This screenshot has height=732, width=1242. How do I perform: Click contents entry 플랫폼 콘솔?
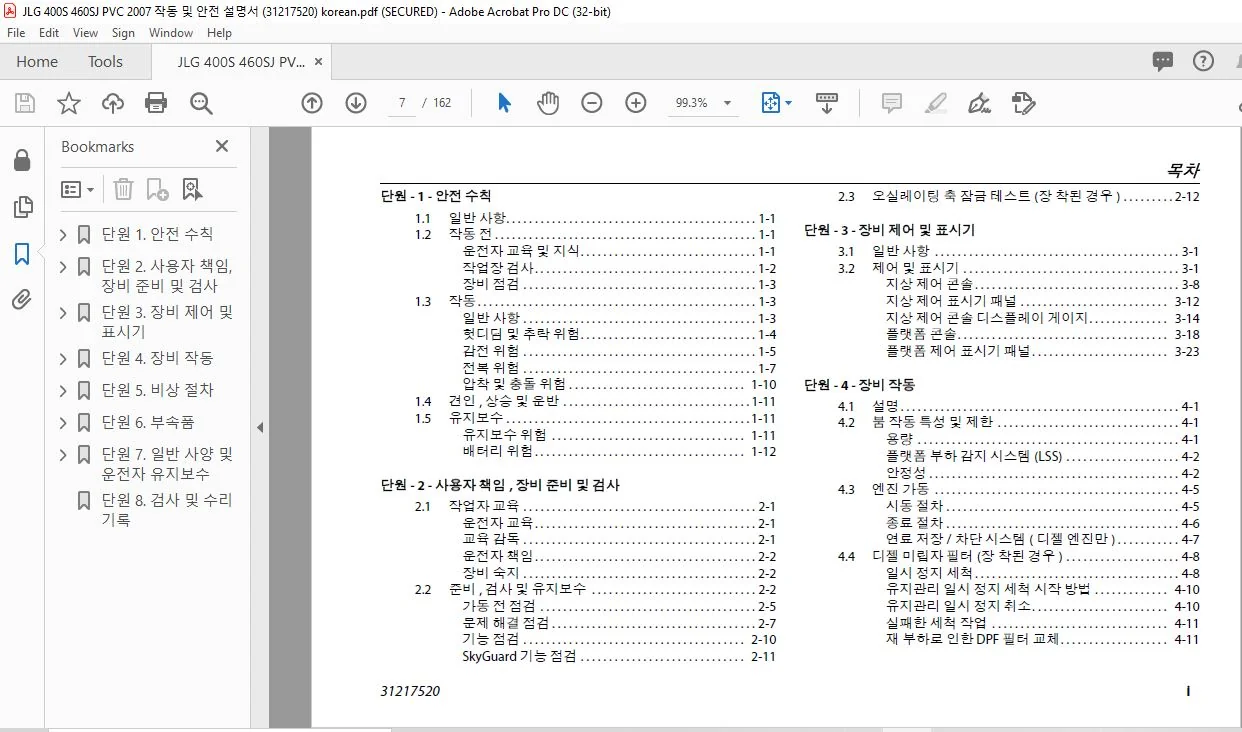tap(1043, 334)
